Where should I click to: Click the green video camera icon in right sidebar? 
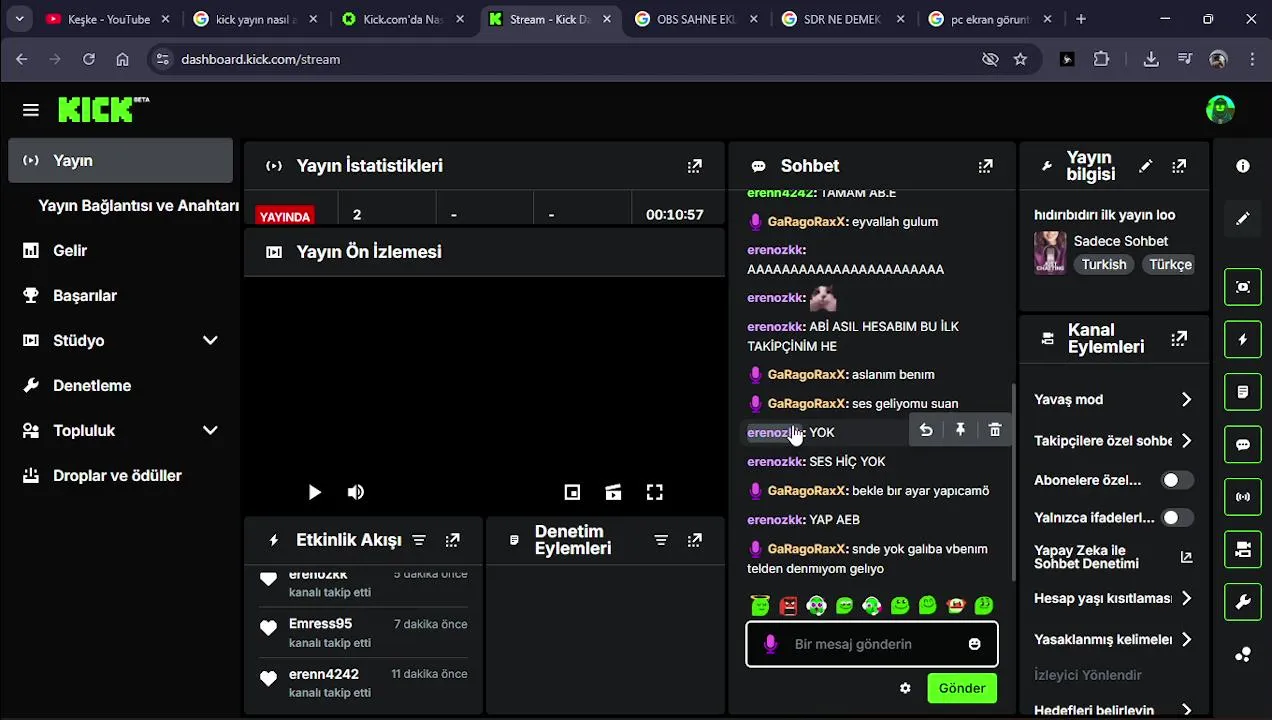(x=1243, y=549)
